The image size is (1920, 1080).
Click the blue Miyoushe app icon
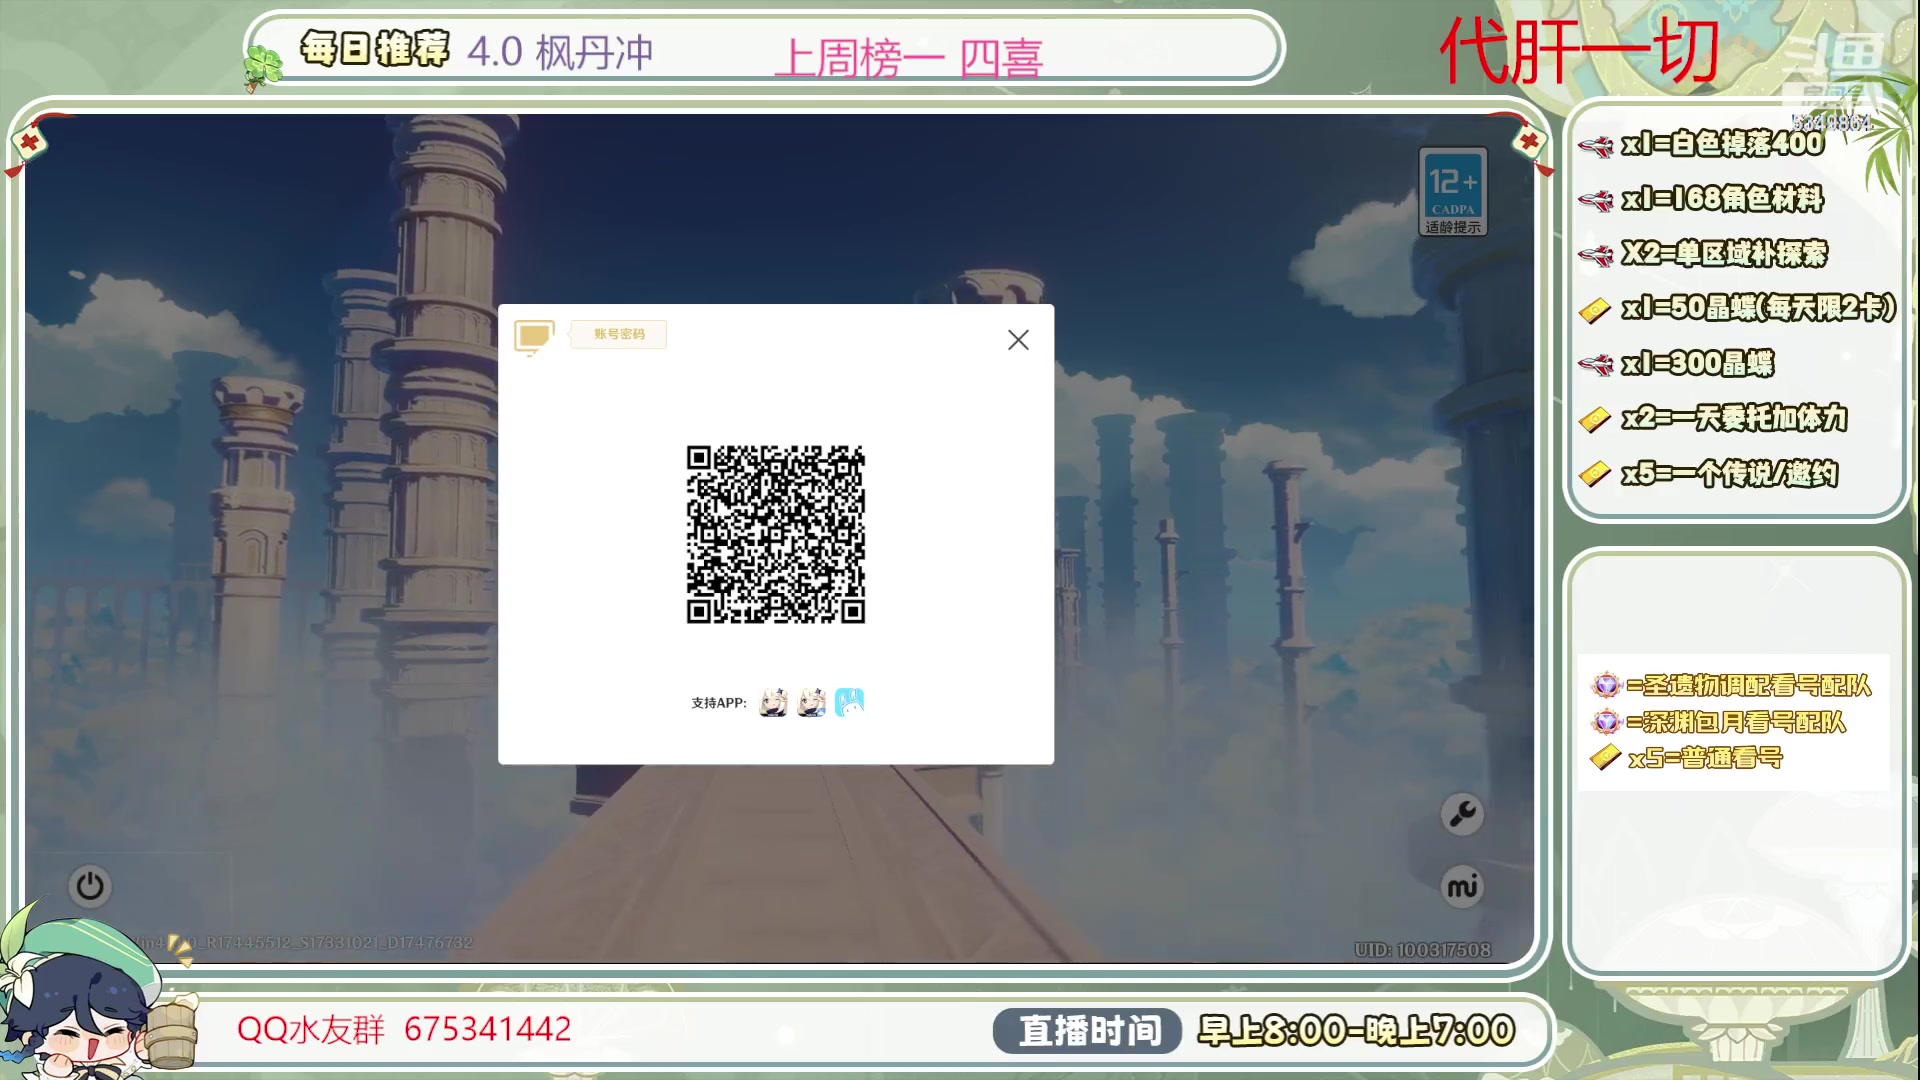coord(849,703)
